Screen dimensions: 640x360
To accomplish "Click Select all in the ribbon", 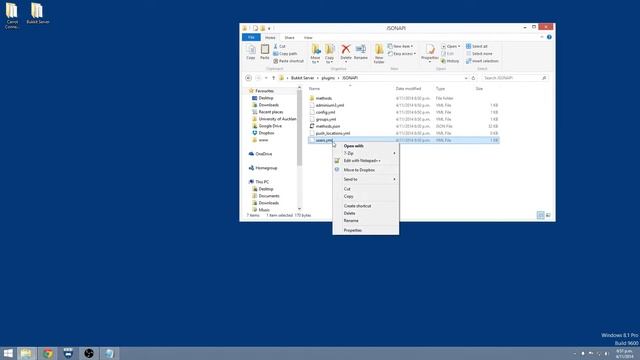I will pos(477,47).
